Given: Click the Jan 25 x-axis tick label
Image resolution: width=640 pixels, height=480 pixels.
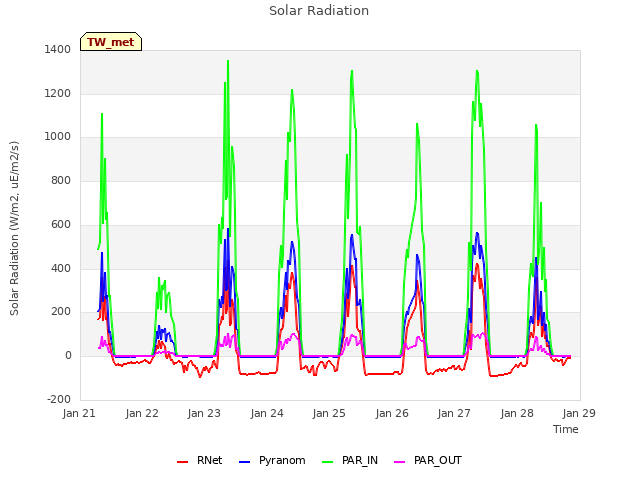Looking at the screenshot, I should click(329, 413).
